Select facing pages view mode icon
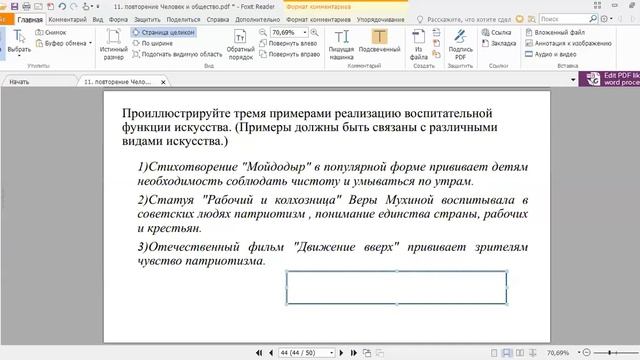The height and width of the screenshot is (360, 640). [520, 353]
